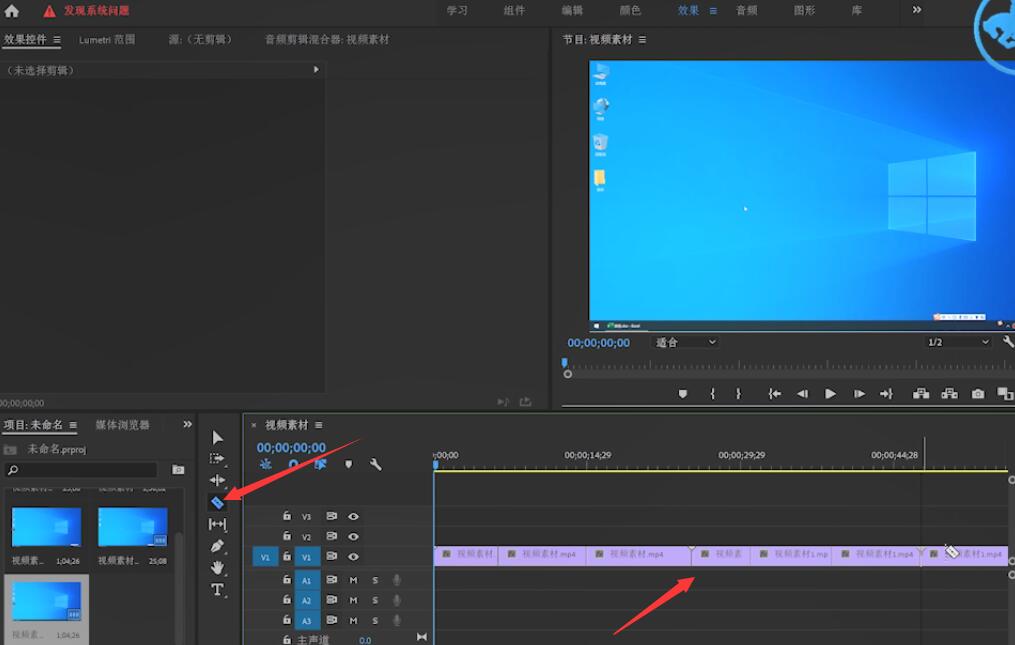Activate the Pen tool

click(218, 546)
